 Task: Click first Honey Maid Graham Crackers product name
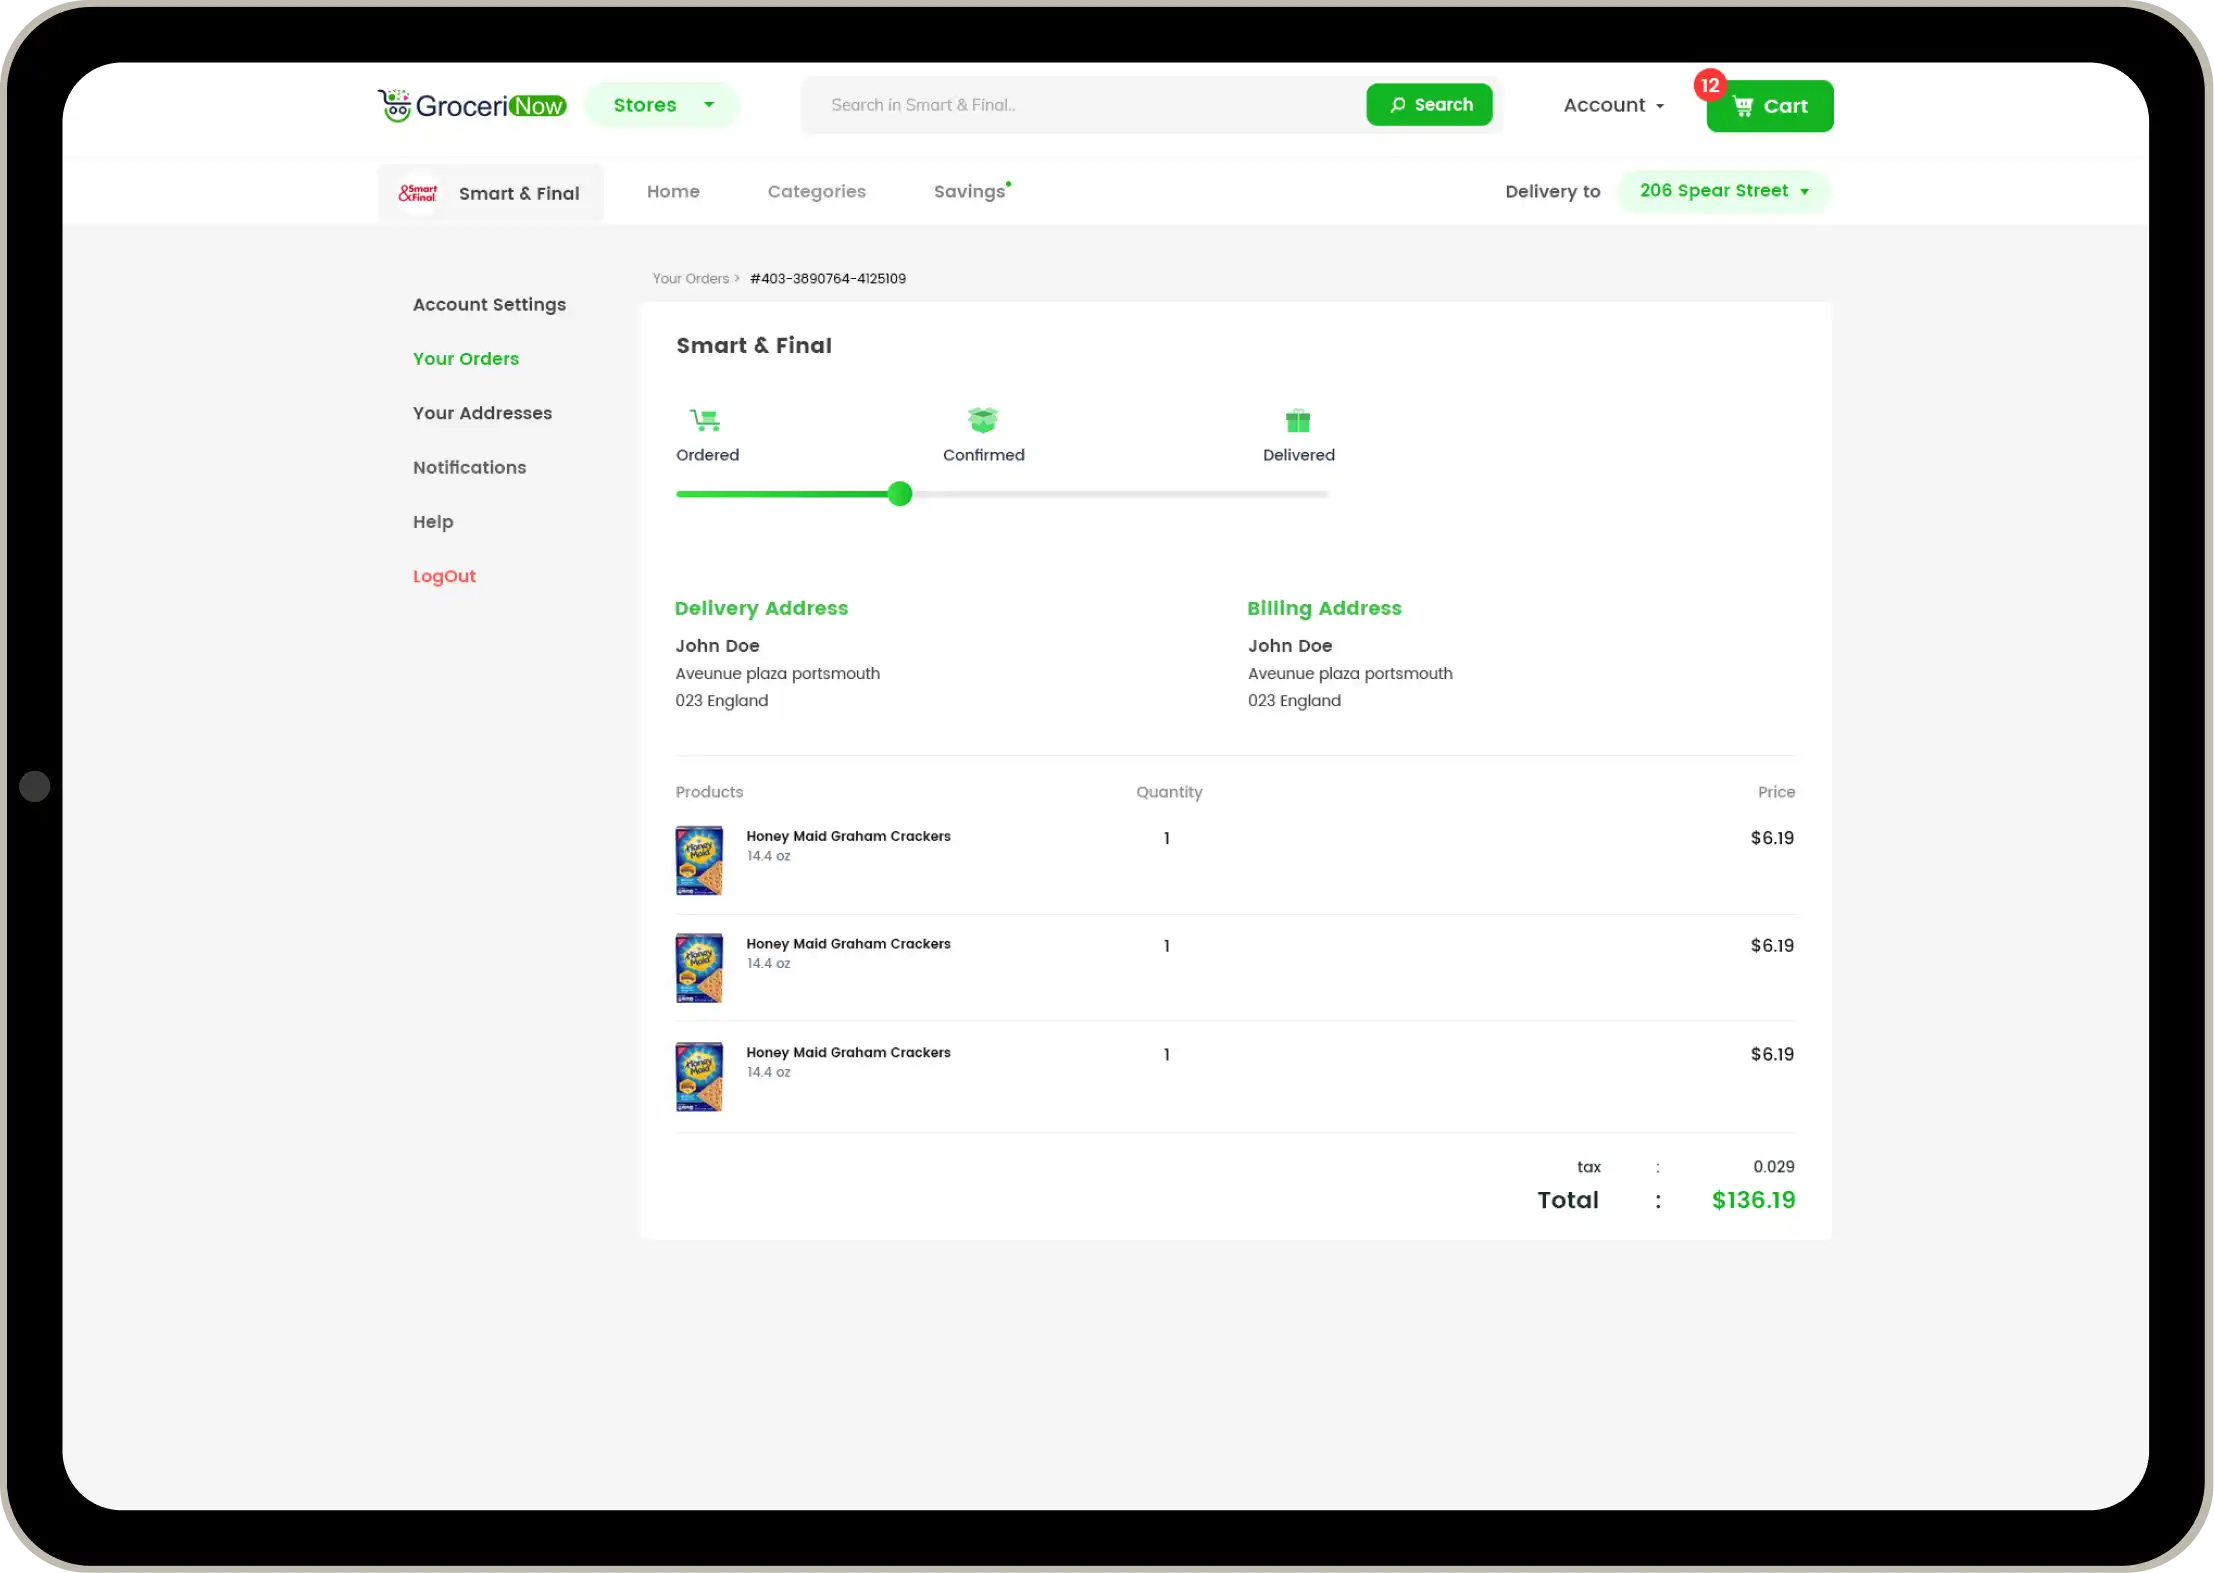(848, 836)
